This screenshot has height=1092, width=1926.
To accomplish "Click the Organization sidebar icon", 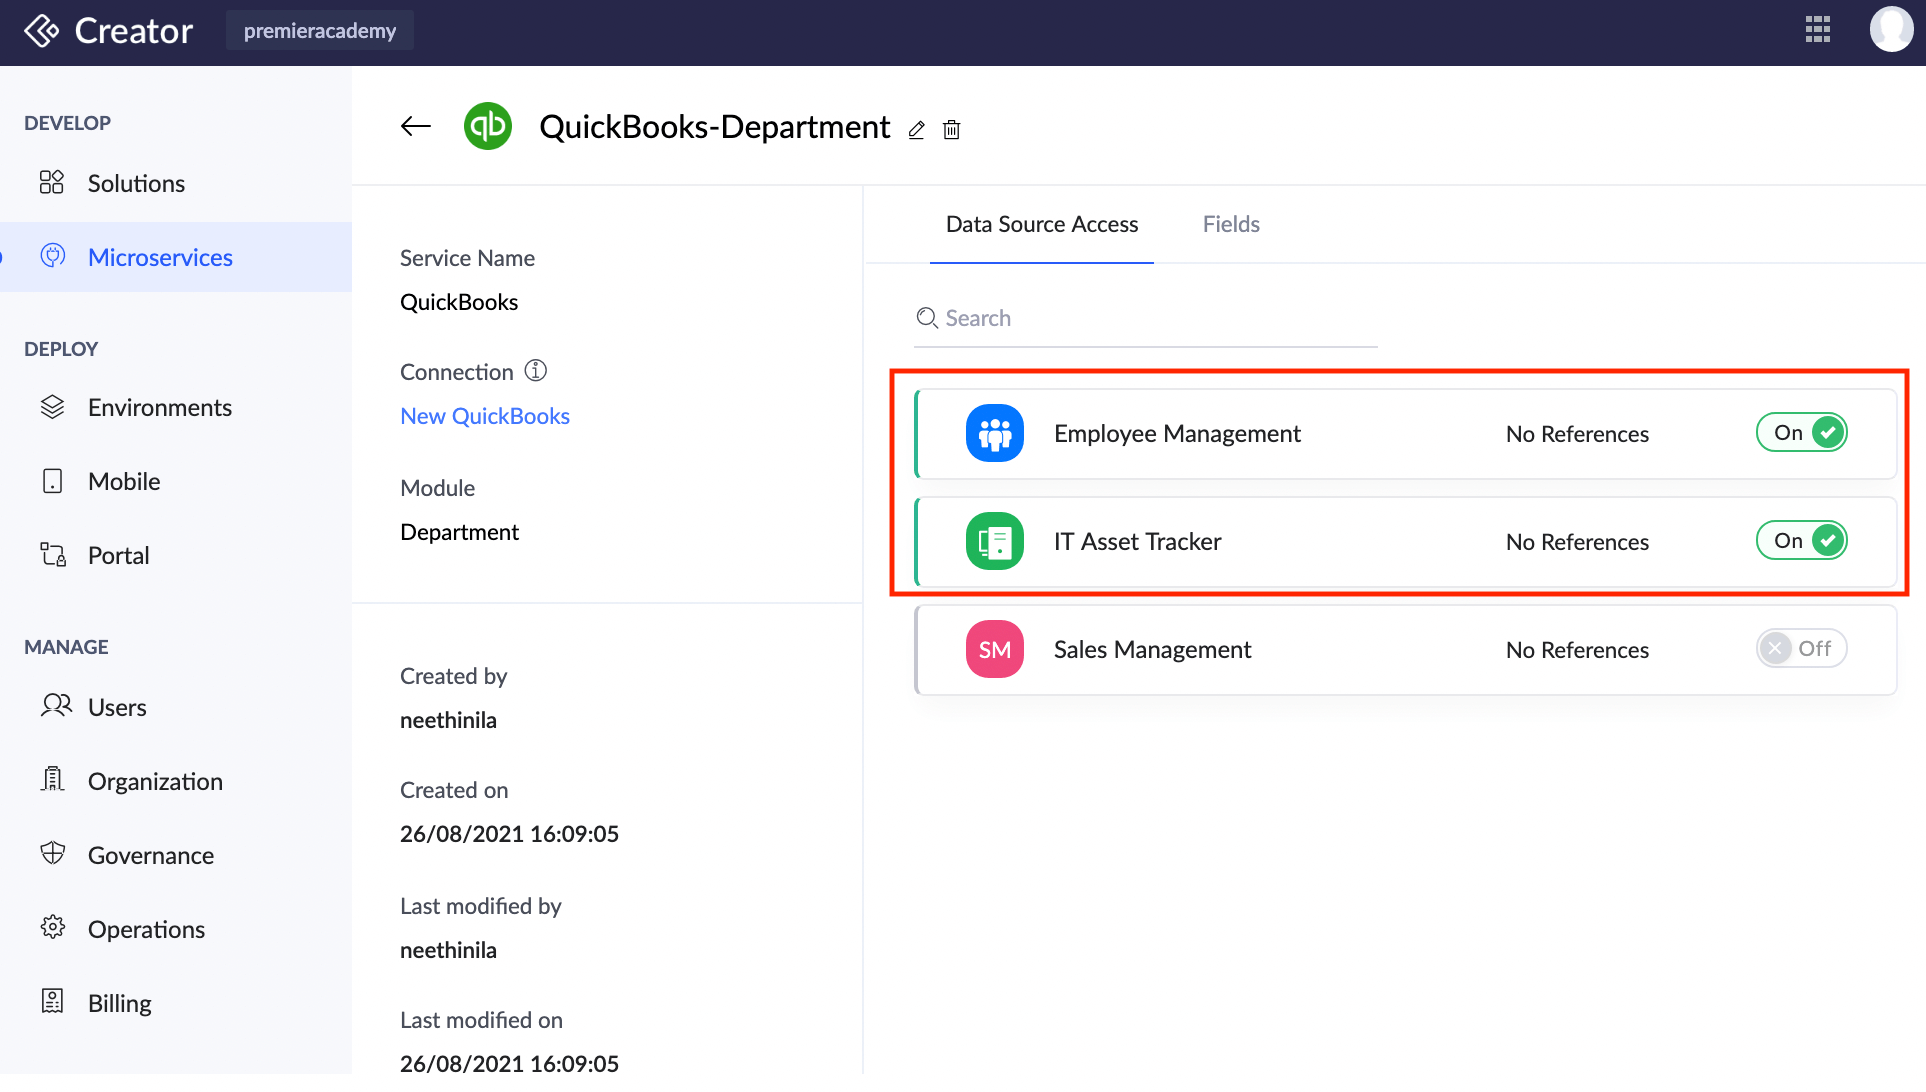I will [x=52, y=779].
